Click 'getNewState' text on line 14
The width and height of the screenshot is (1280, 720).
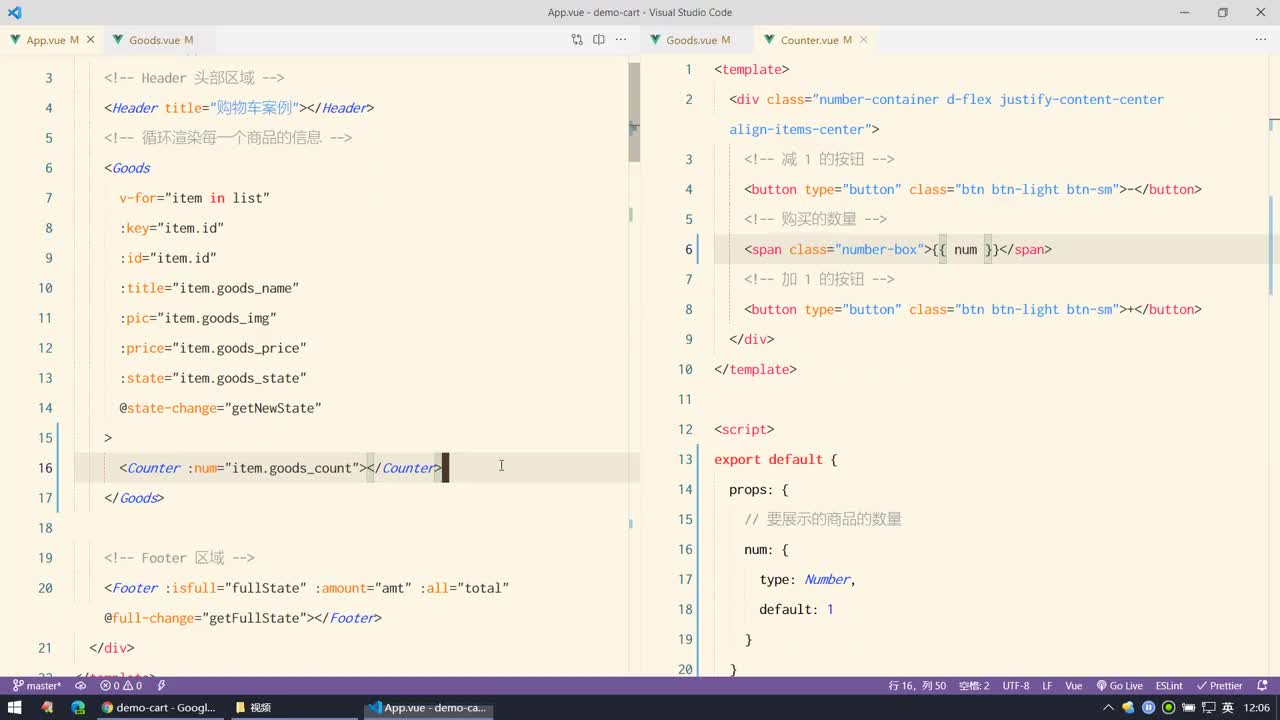272,408
